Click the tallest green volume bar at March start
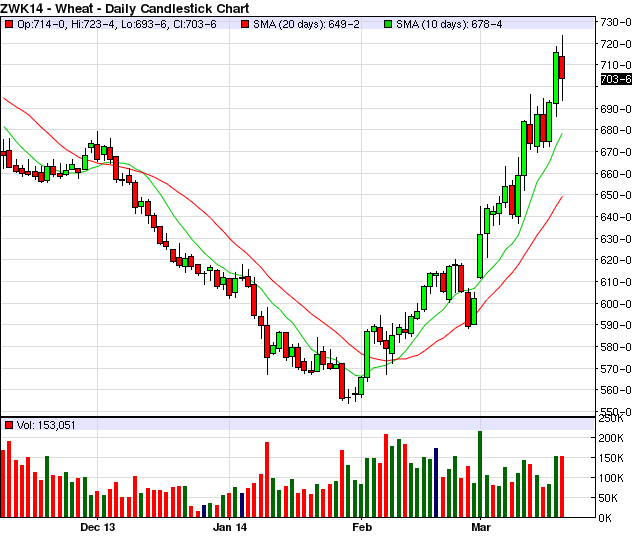 480,474
